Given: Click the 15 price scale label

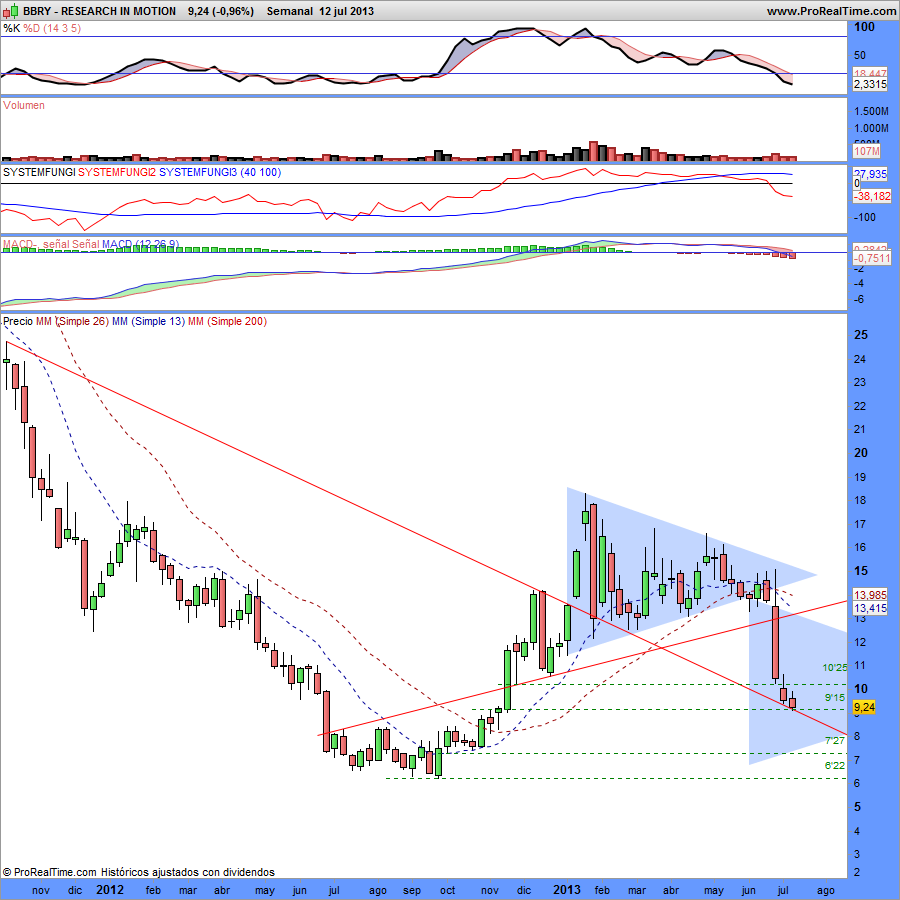Looking at the screenshot, I should pyautogui.click(x=861, y=571).
